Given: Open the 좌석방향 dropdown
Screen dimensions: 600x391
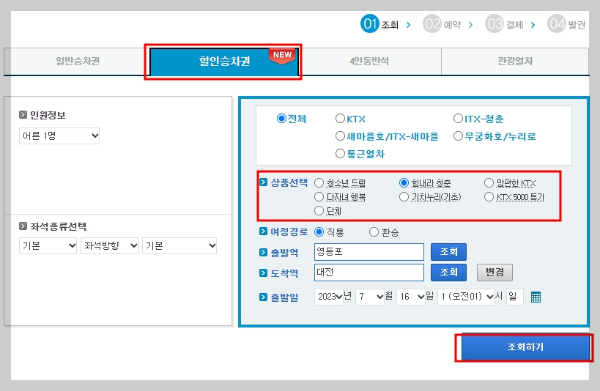Looking at the screenshot, I should pyautogui.click(x=109, y=246).
